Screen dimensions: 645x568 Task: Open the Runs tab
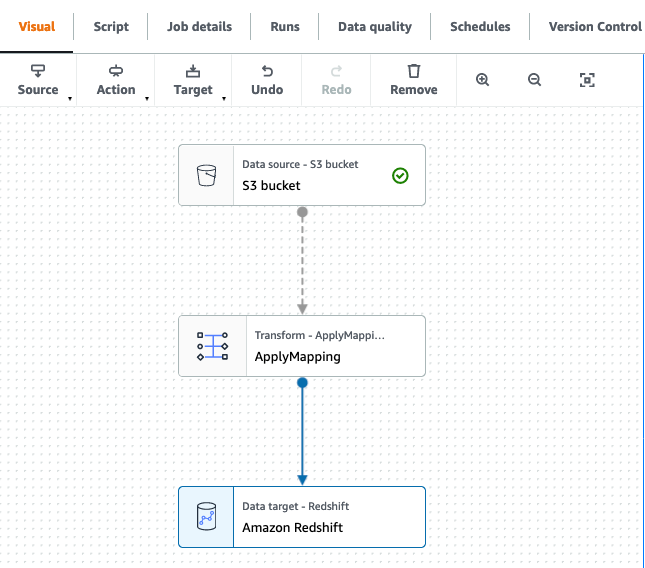285,27
